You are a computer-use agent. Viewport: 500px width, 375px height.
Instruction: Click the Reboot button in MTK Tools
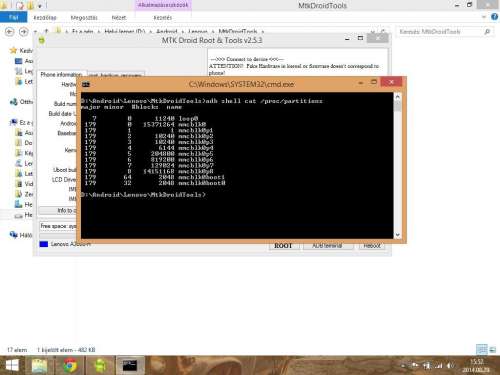pos(372,246)
